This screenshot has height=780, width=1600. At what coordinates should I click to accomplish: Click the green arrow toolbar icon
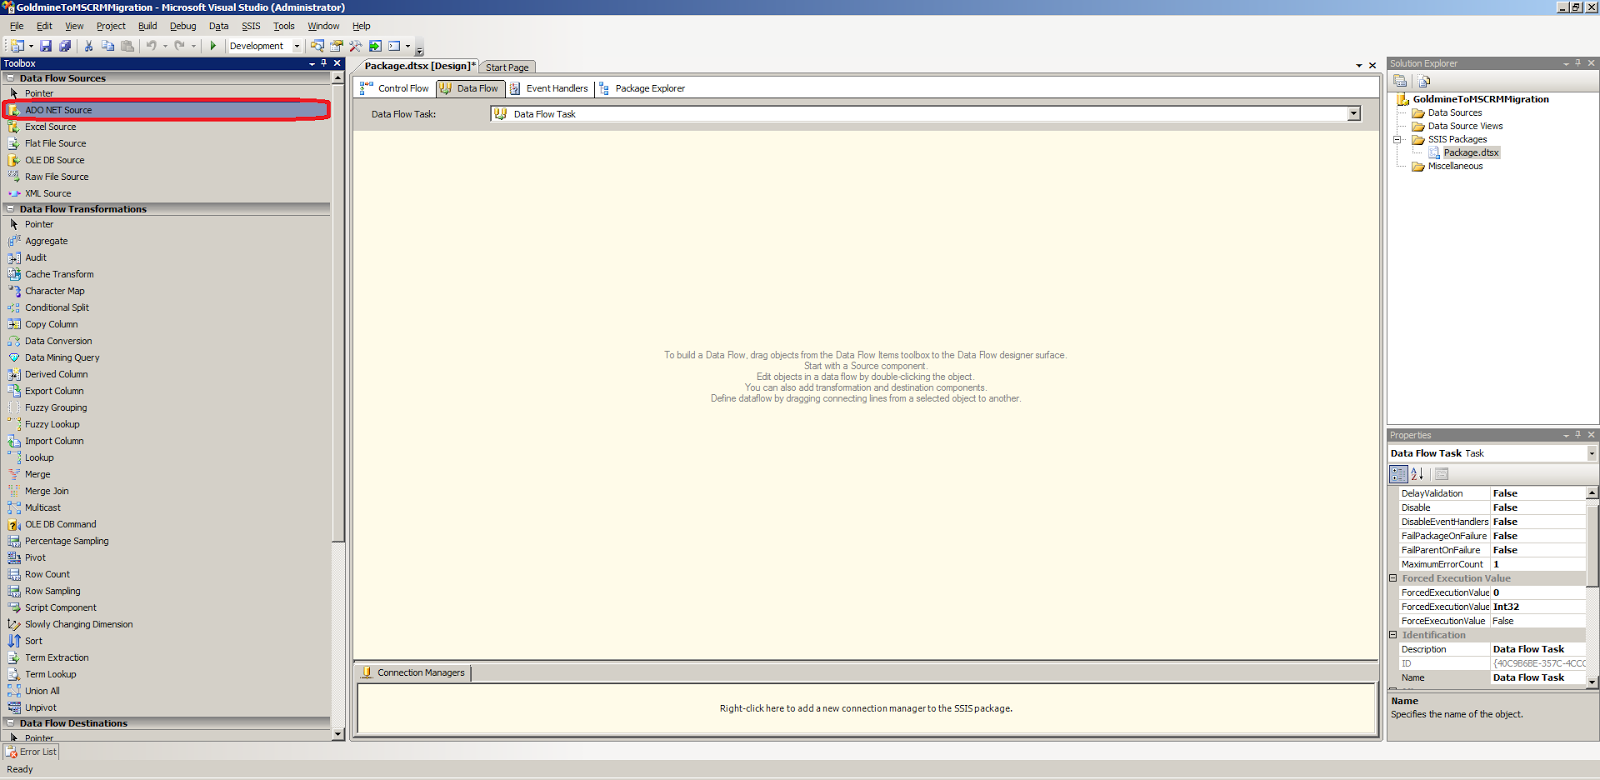[375, 46]
